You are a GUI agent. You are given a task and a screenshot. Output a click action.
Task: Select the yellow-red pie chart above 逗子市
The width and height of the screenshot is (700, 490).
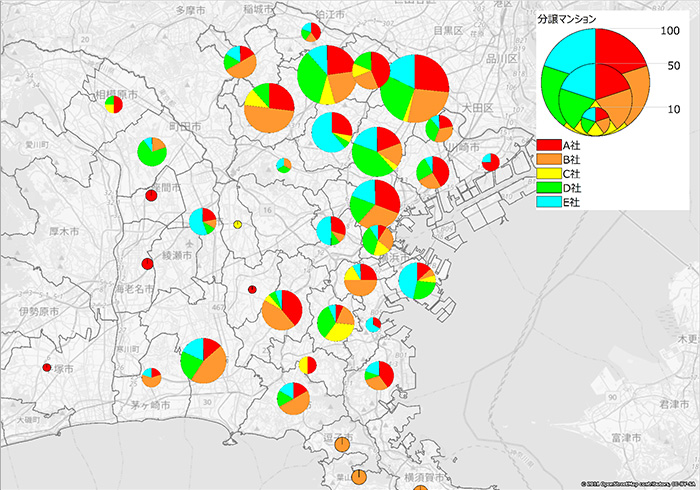click(x=307, y=366)
